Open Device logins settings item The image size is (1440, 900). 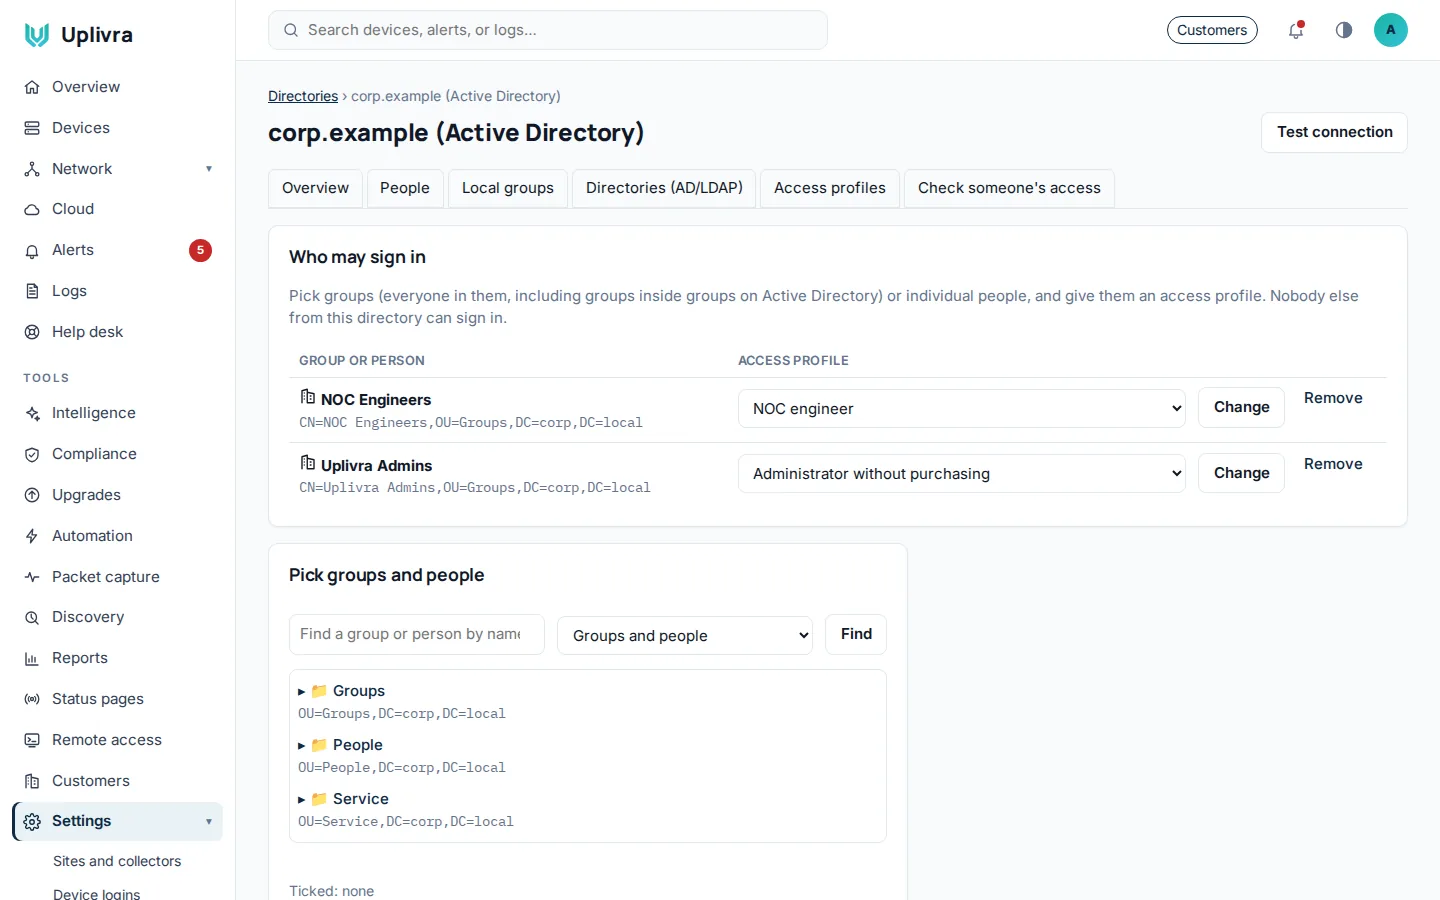click(97, 893)
